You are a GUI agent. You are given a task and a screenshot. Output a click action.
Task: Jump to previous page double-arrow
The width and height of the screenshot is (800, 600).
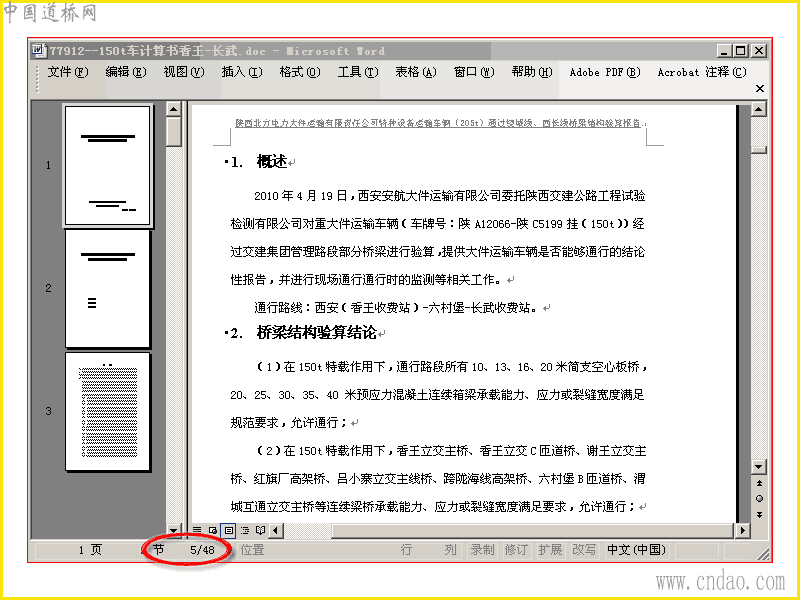tap(759, 483)
